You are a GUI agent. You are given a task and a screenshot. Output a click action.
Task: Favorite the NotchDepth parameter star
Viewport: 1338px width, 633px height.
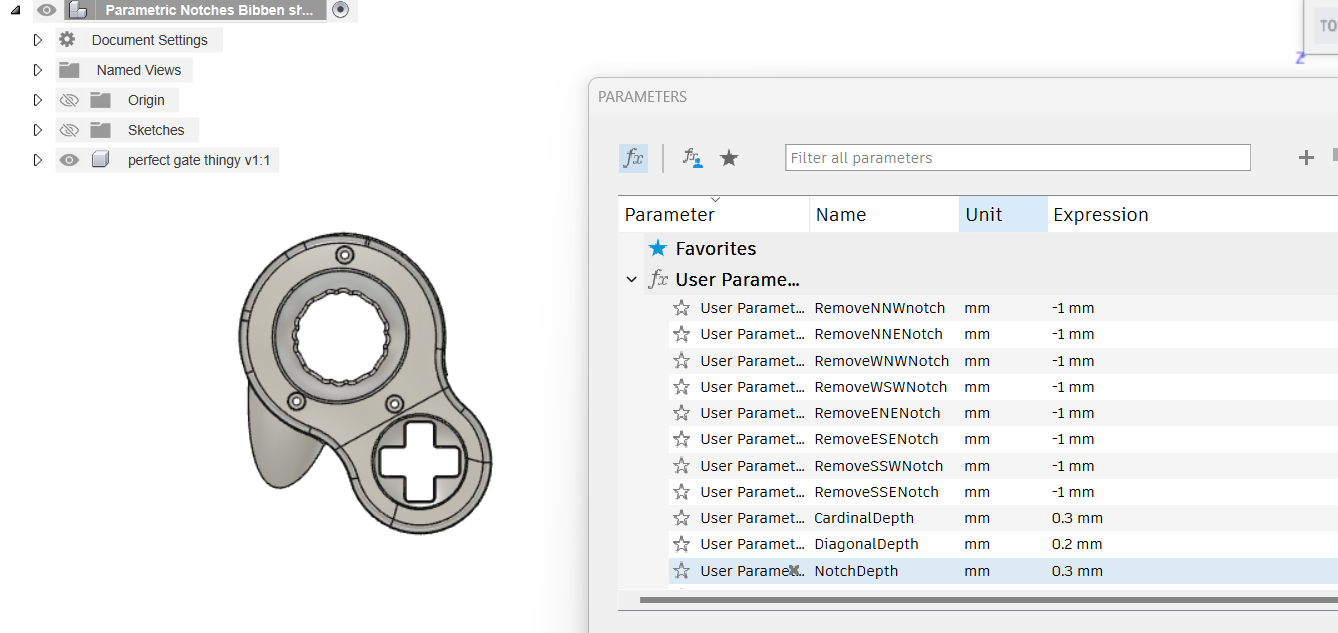coord(681,570)
